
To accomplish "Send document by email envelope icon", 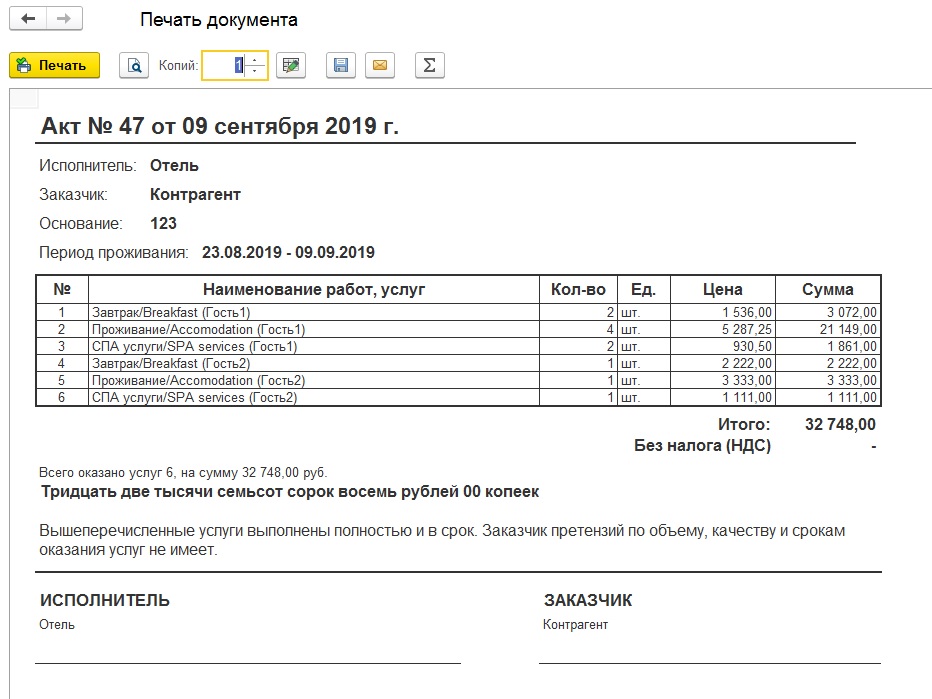I will [380, 65].
